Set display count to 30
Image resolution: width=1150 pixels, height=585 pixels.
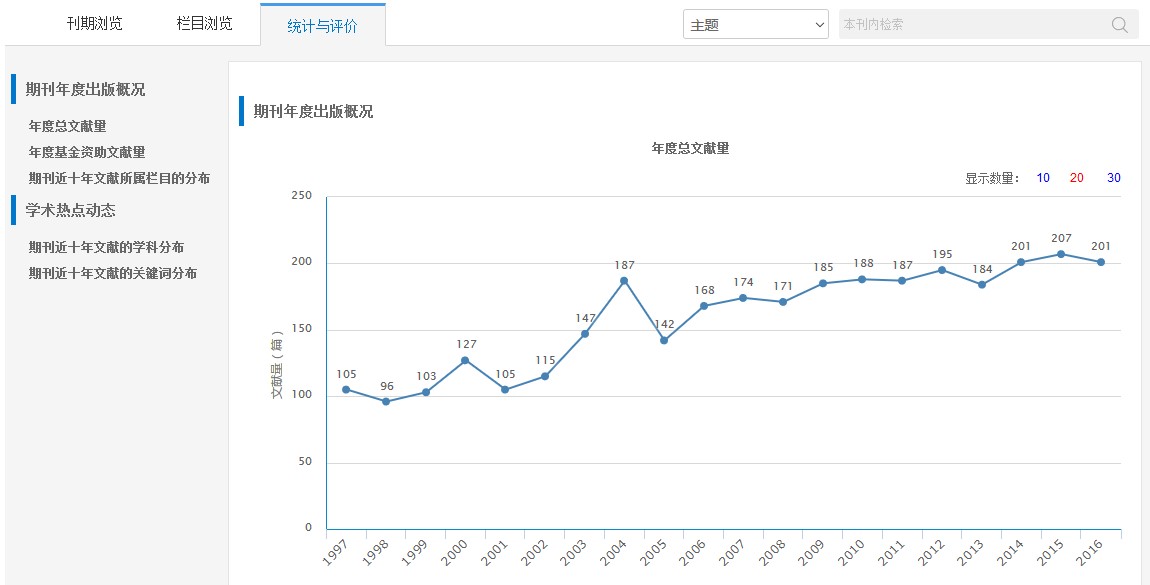pos(1113,178)
